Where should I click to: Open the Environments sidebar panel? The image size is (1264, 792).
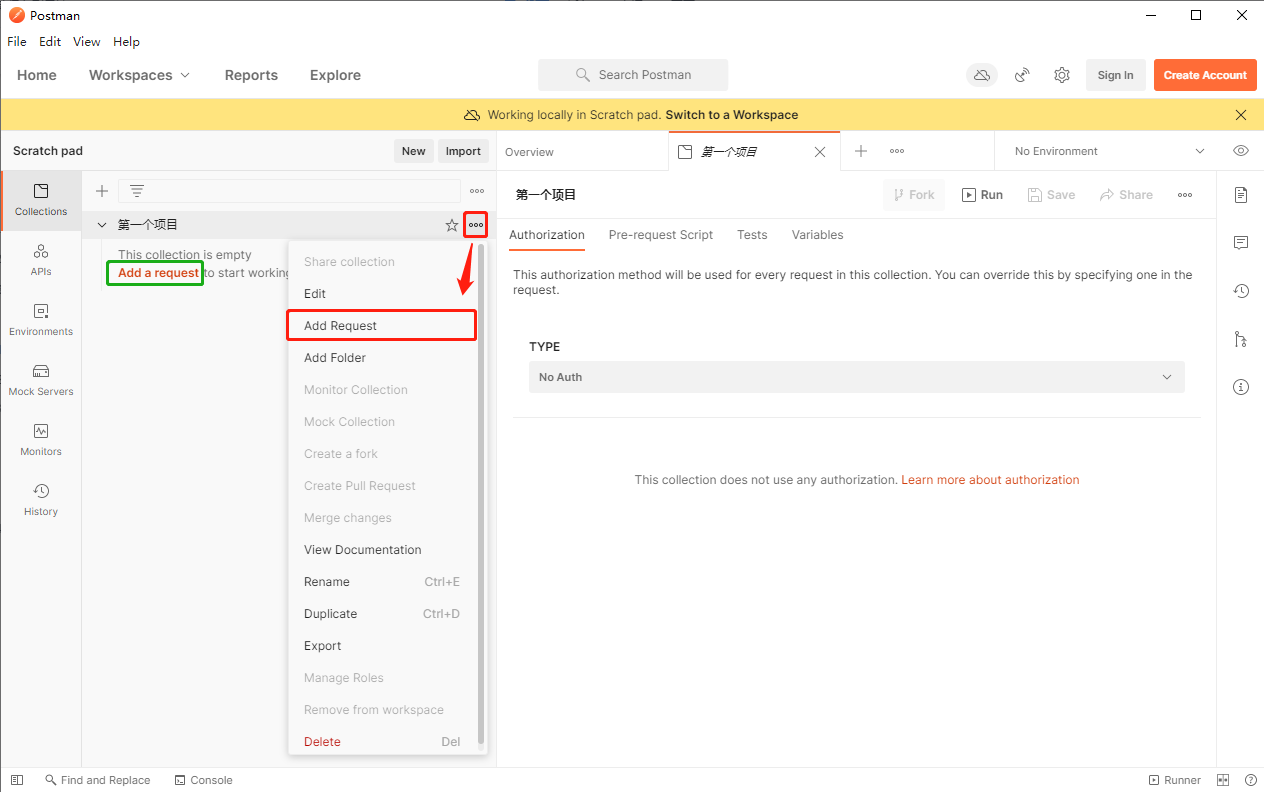tap(41, 320)
